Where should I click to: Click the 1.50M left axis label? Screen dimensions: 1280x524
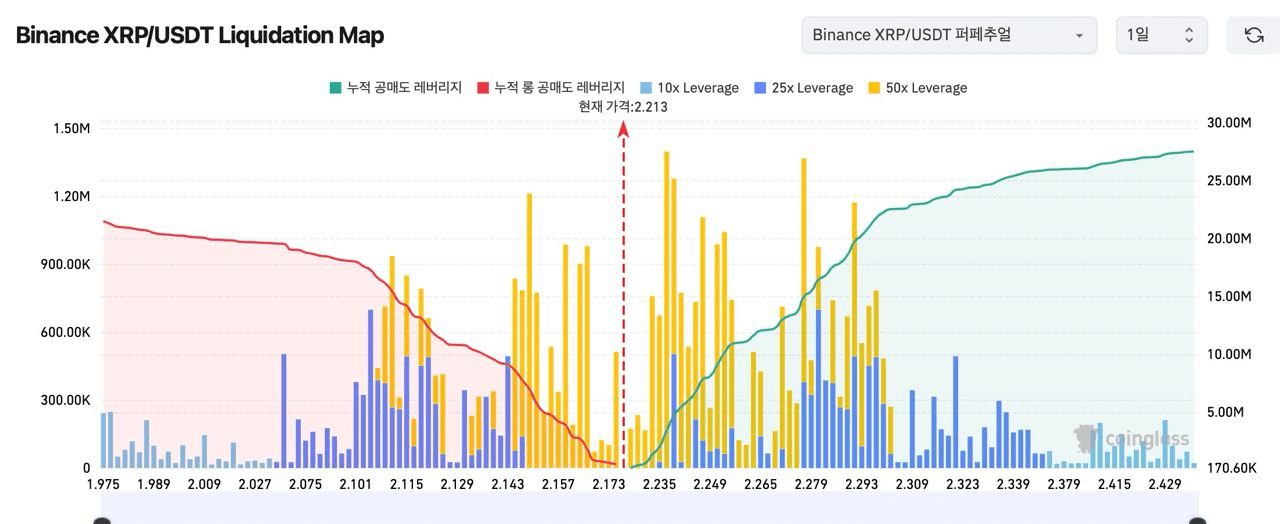click(x=71, y=128)
